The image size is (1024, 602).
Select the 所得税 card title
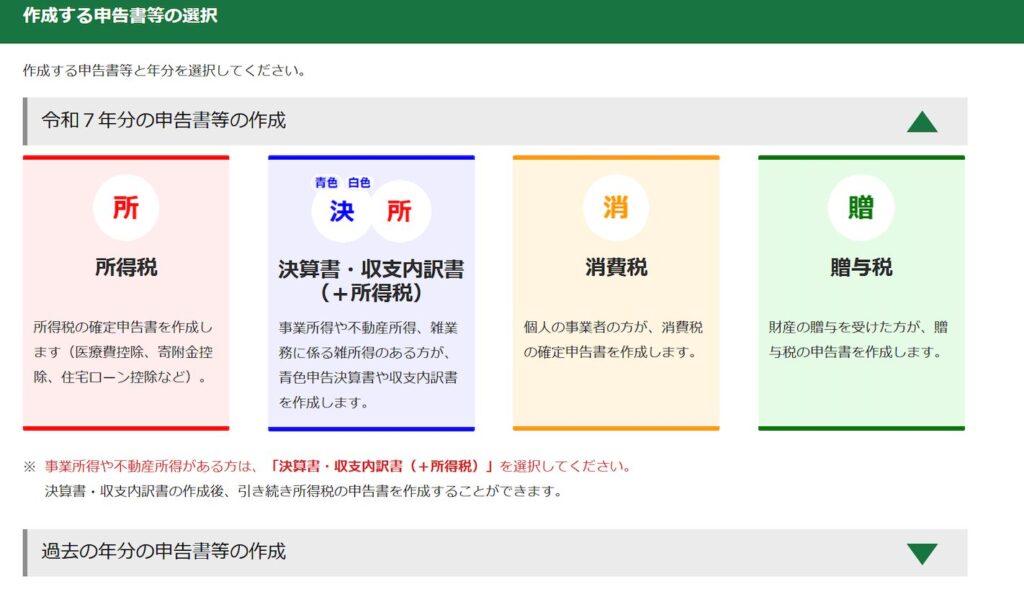click(126, 268)
